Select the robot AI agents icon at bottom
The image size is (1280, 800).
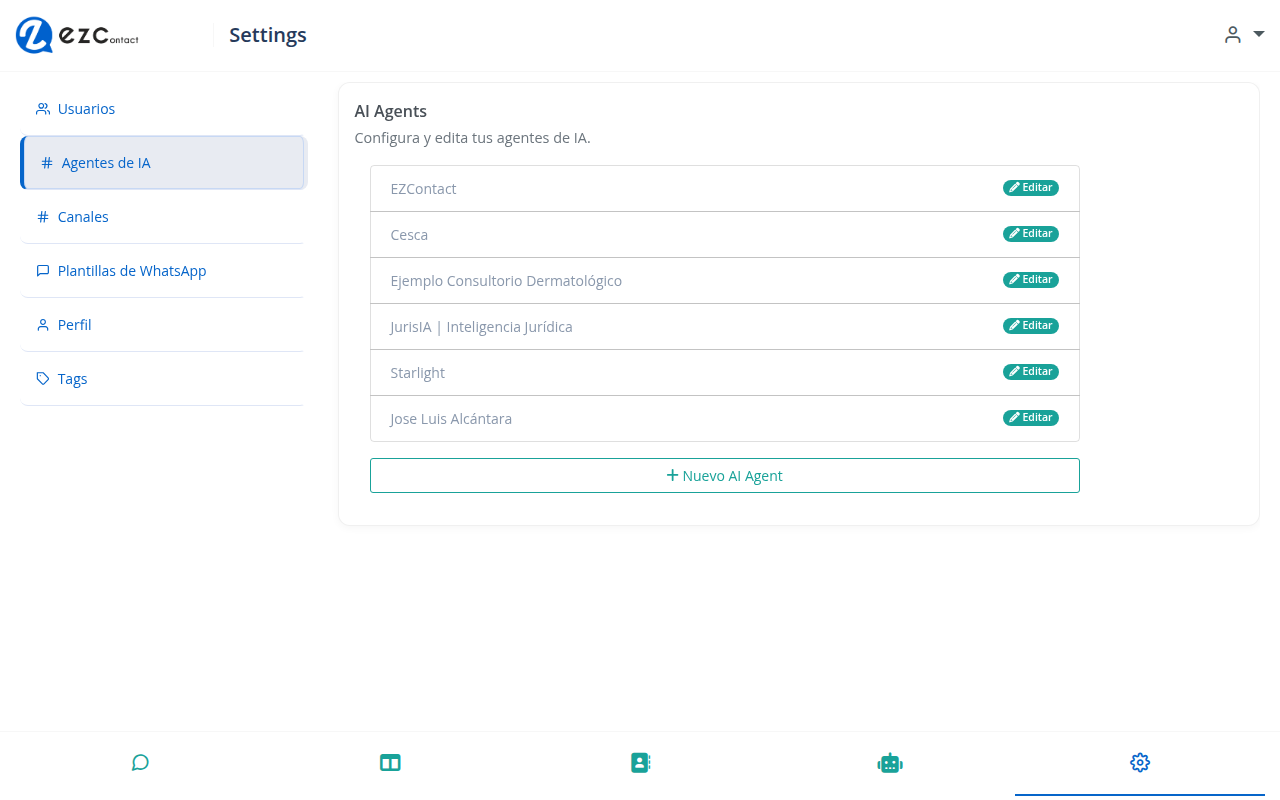tap(890, 762)
